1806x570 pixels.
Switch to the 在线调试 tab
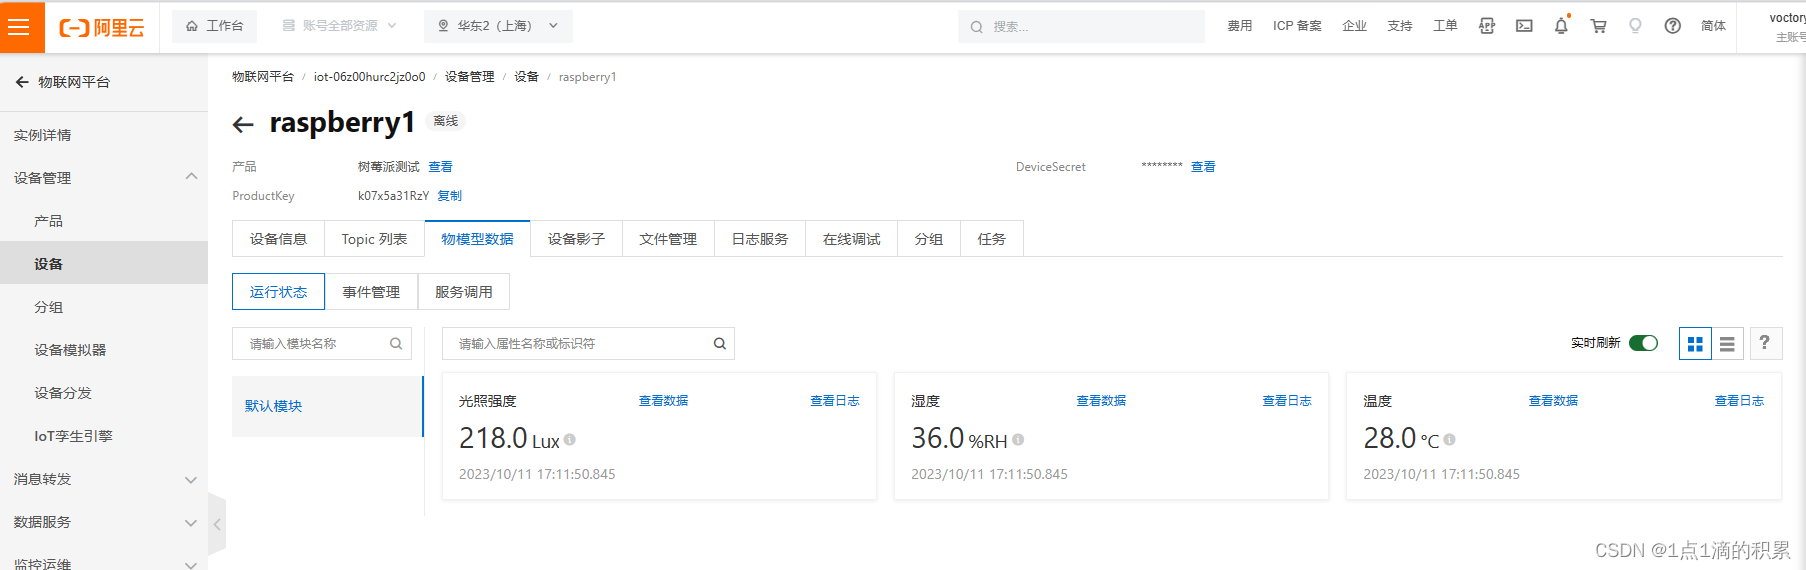tap(852, 239)
